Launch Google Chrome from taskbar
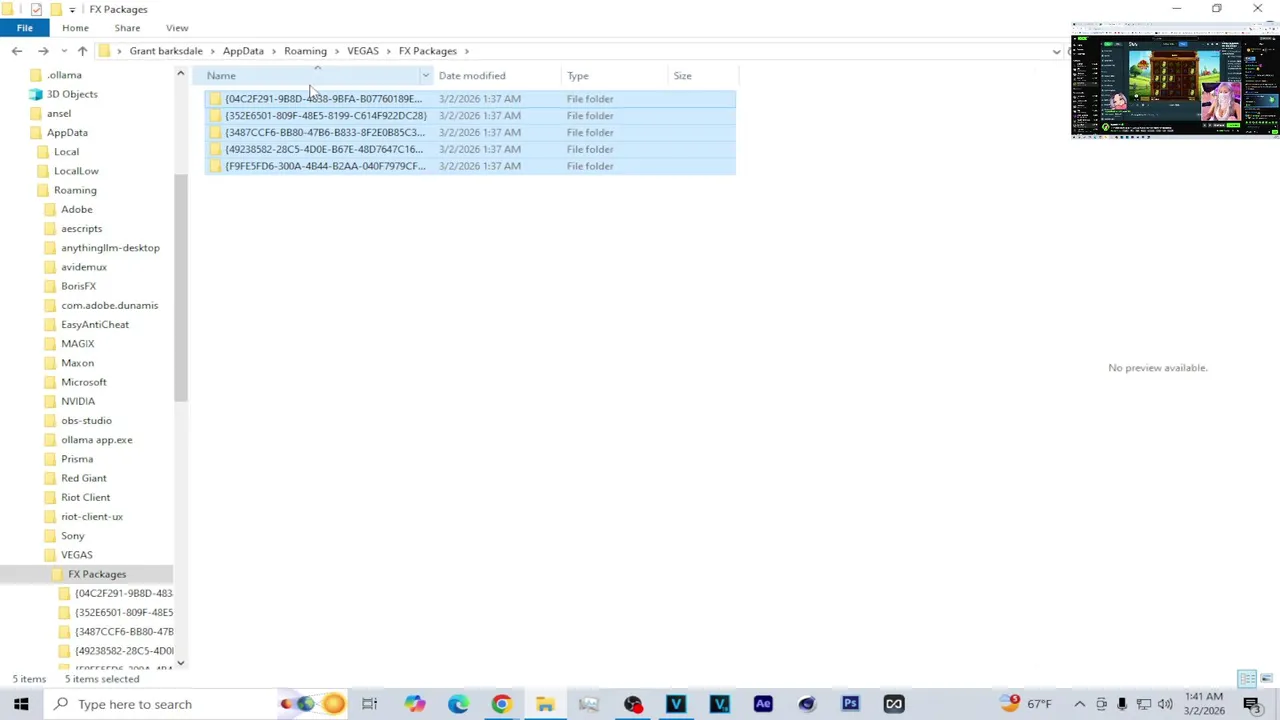This screenshot has width=1280, height=720. coord(501,704)
